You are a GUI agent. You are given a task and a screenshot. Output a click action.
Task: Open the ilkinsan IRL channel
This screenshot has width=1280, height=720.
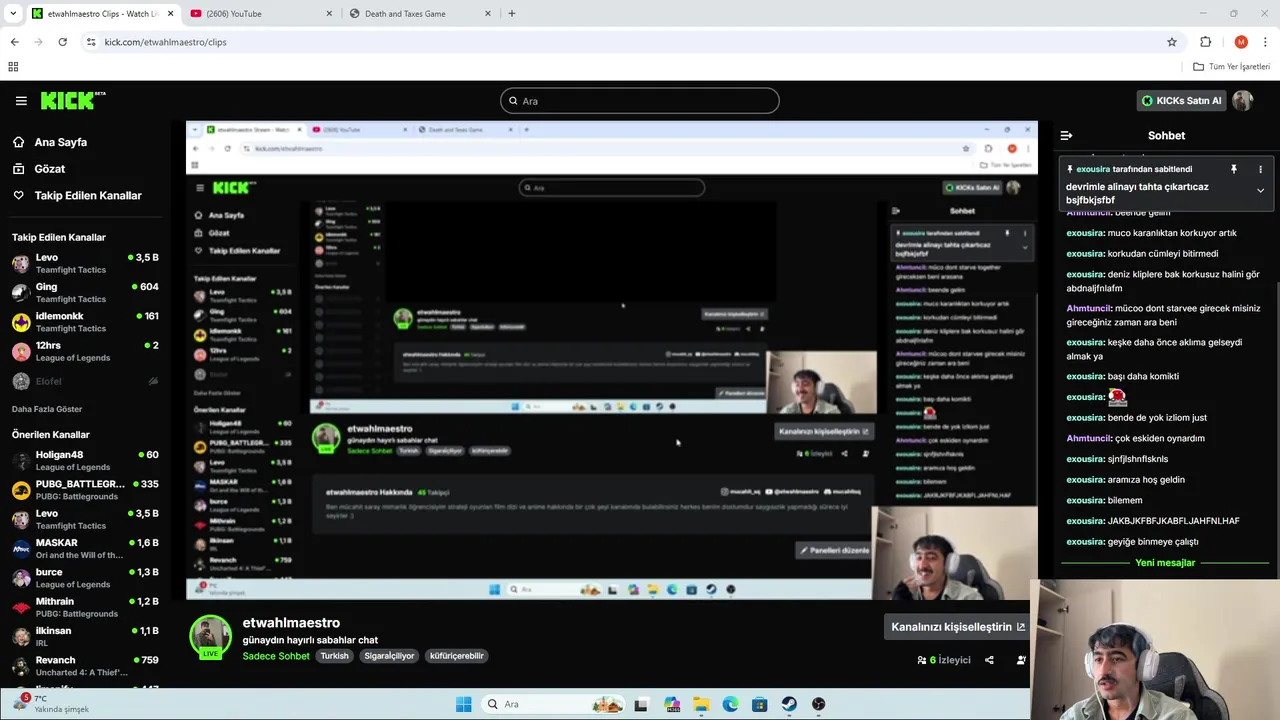coord(85,637)
